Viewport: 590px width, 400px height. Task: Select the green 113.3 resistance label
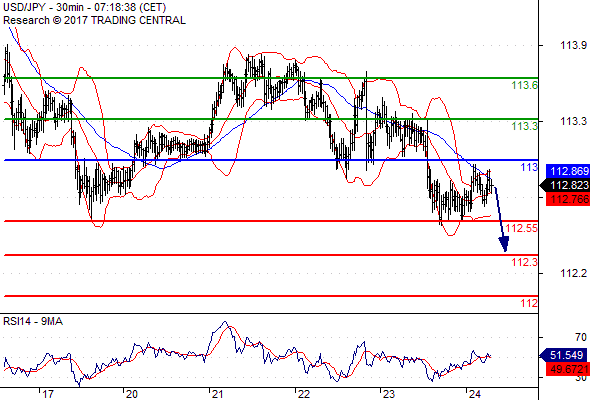coord(525,126)
